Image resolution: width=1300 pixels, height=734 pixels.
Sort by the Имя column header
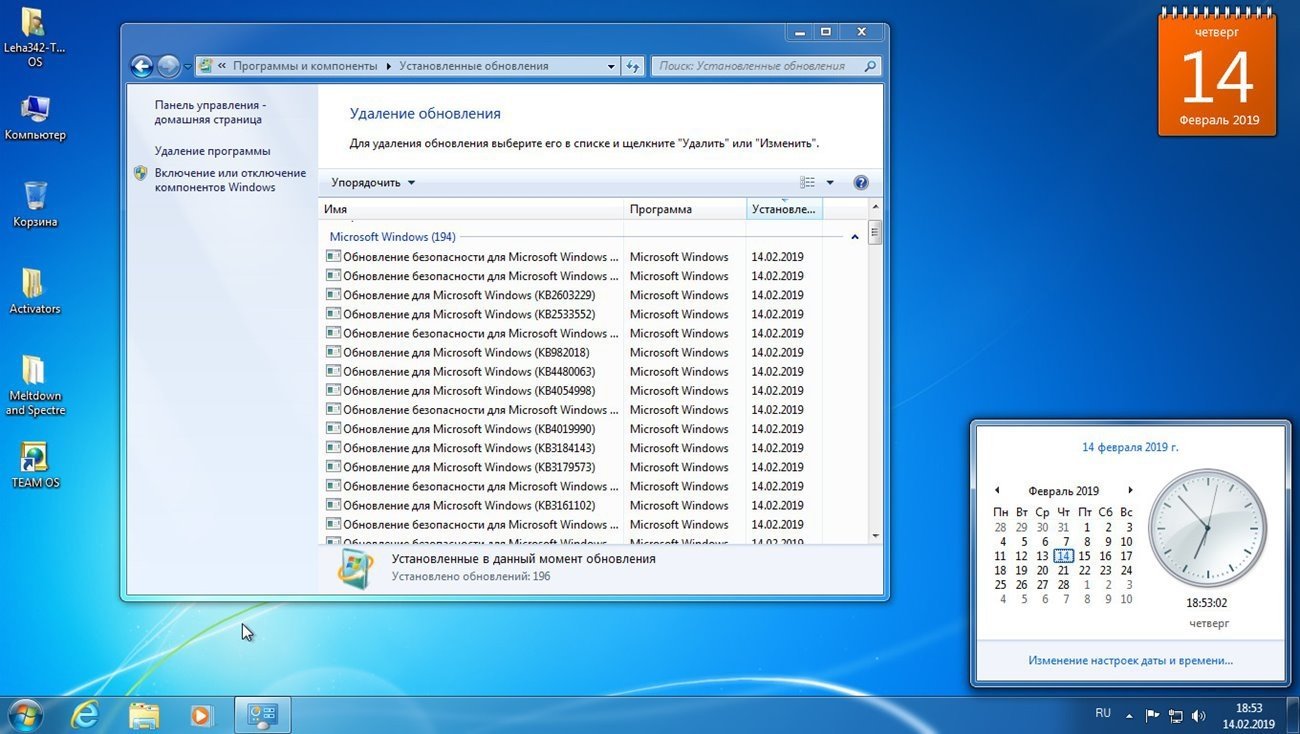pyautogui.click(x=471, y=209)
